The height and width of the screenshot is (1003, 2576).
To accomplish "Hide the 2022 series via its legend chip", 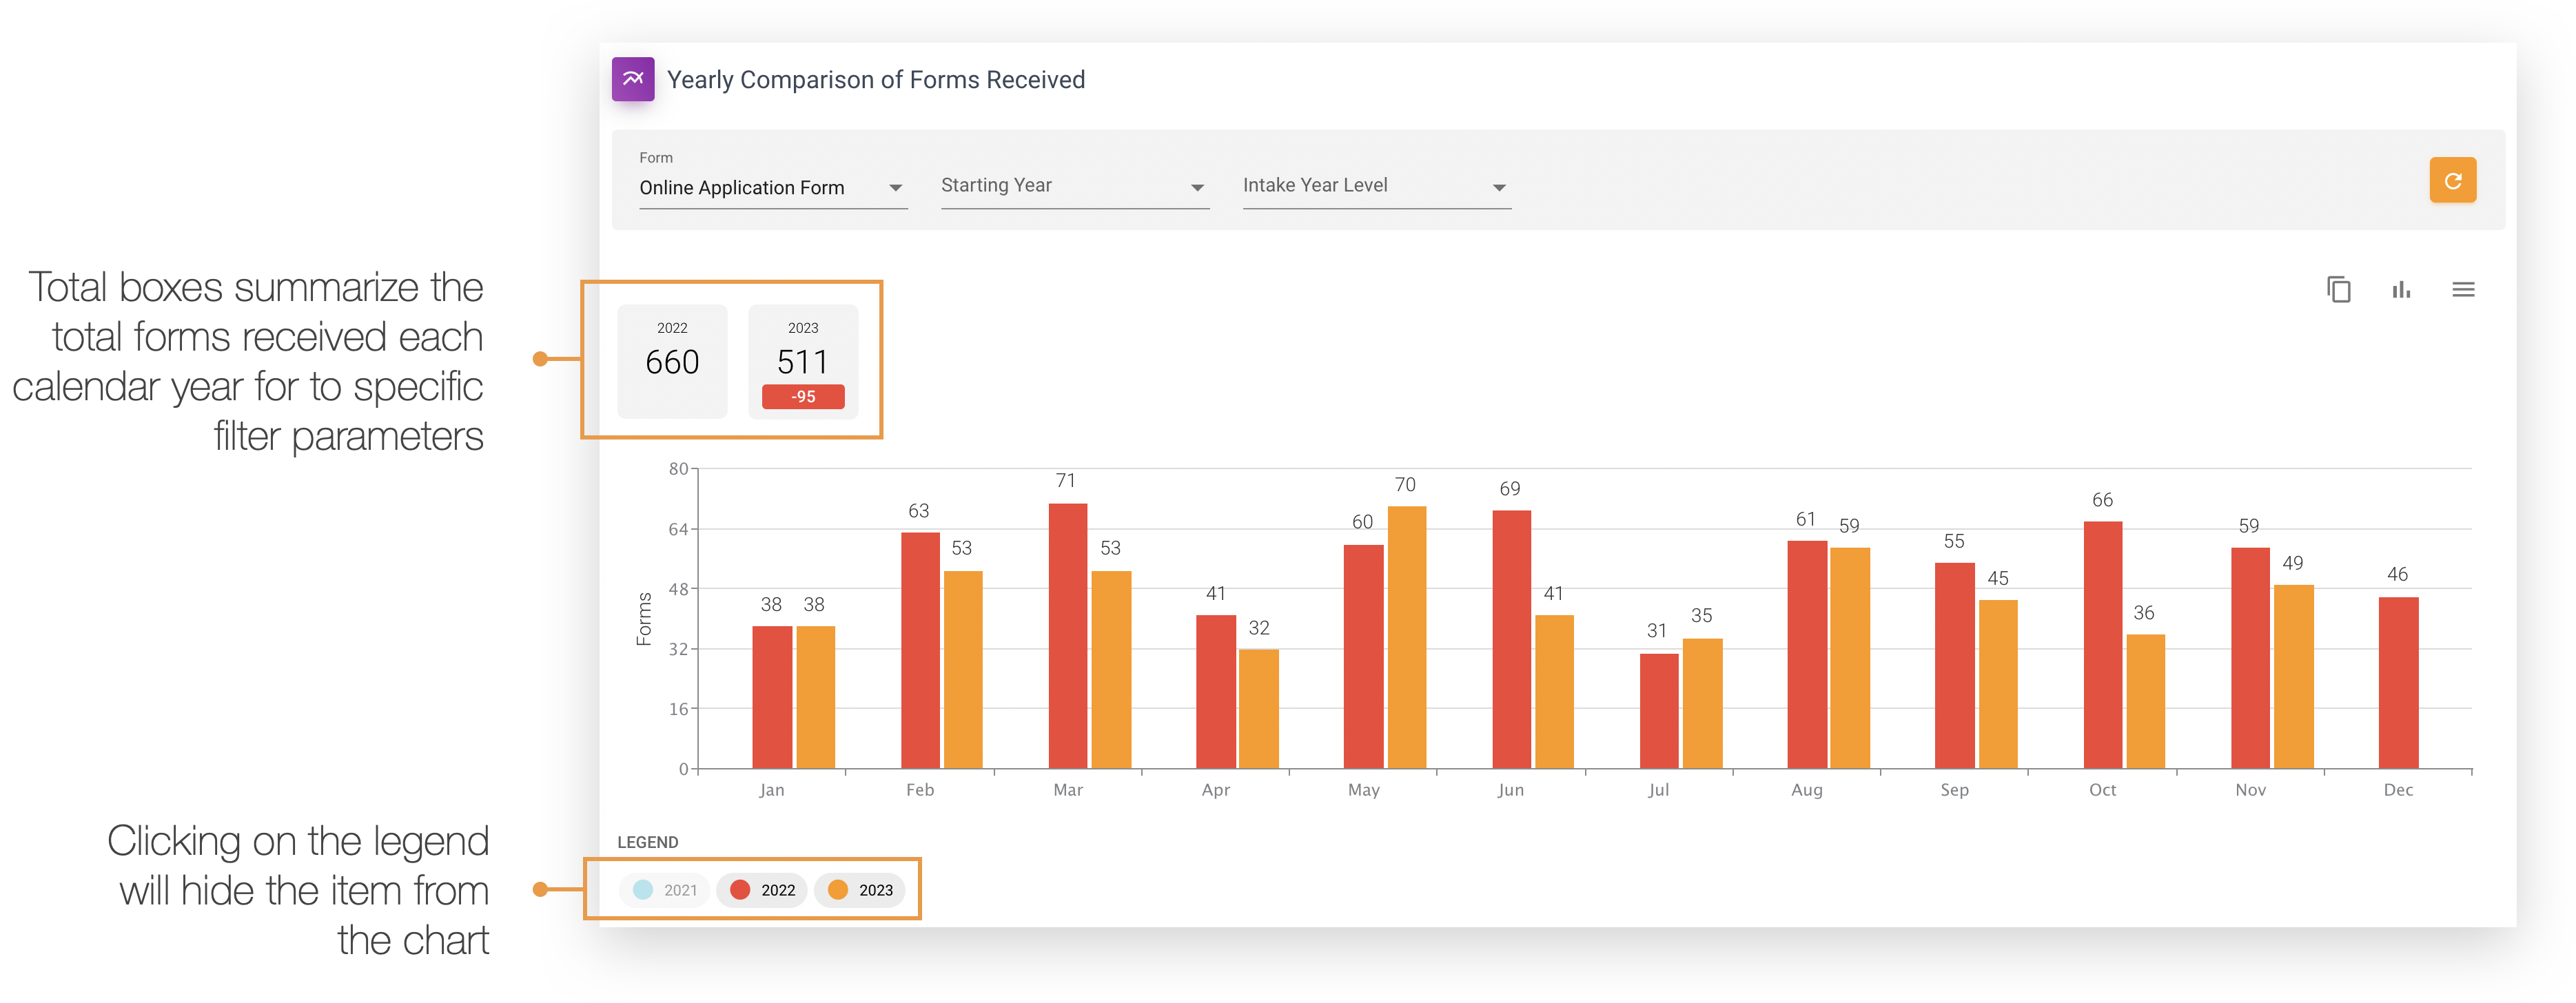I will click(x=762, y=889).
